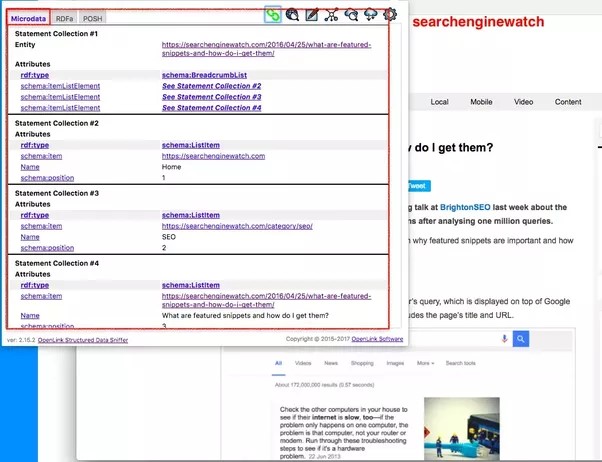
Task: Click the network graph icon in sniffer toolbar
Action: click(332, 15)
